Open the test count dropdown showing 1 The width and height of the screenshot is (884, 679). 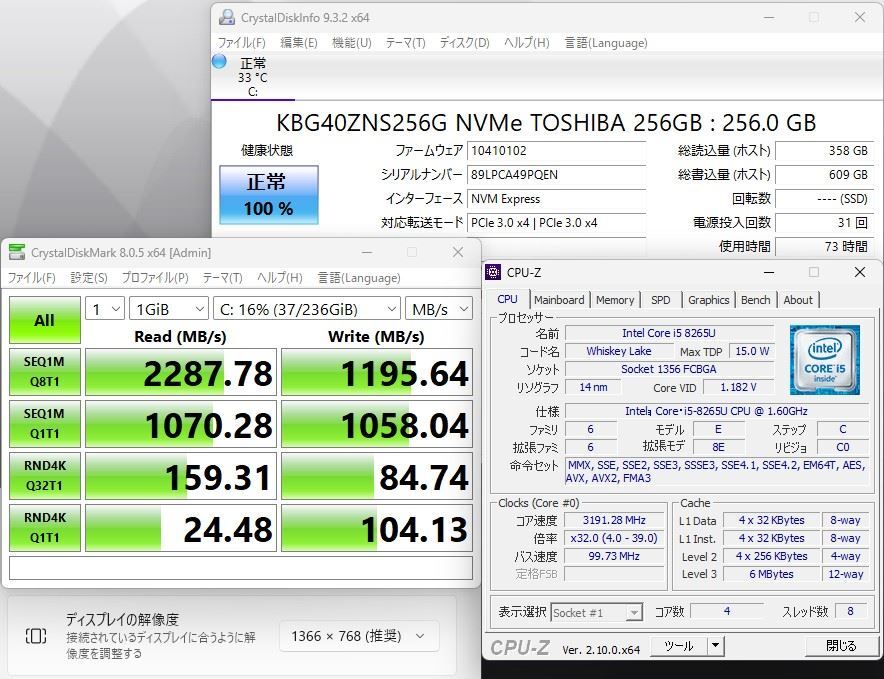coord(105,309)
